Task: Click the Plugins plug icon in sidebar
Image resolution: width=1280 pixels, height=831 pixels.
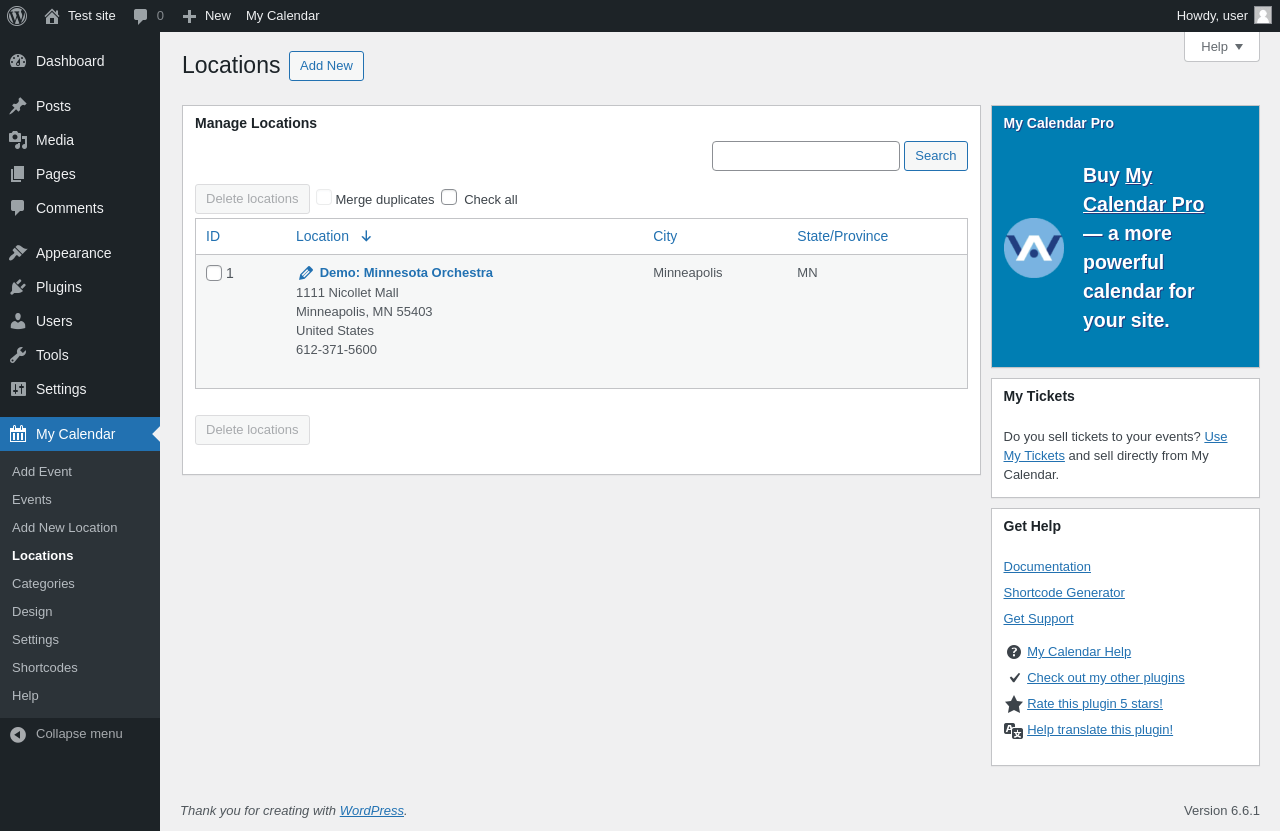Action: click(x=18, y=287)
